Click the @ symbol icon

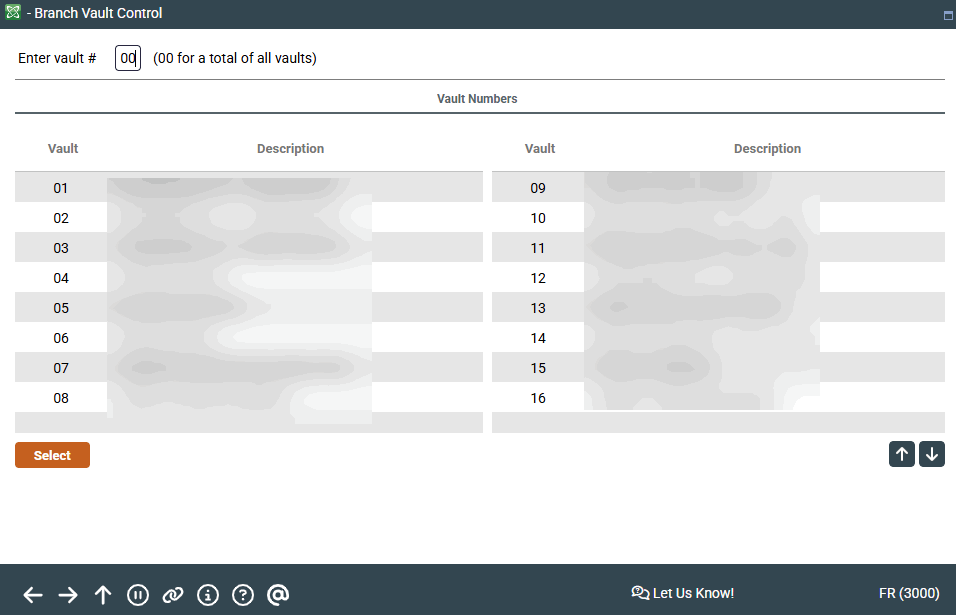click(278, 595)
